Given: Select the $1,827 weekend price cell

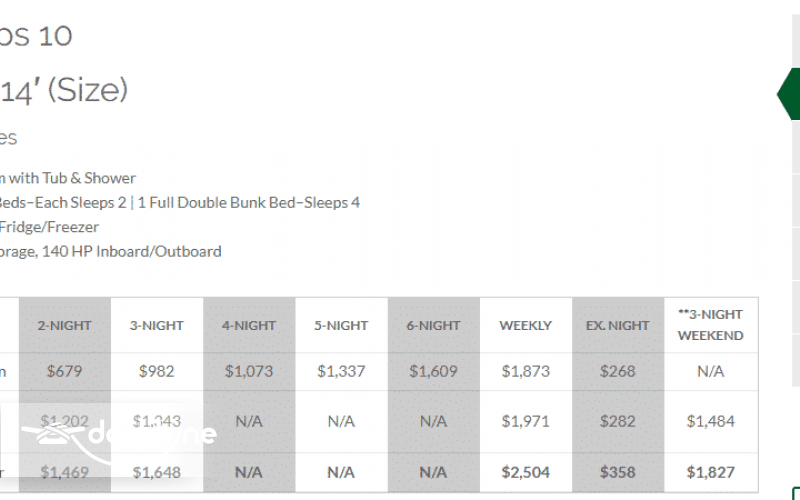Looking at the screenshot, I should (710, 472).
